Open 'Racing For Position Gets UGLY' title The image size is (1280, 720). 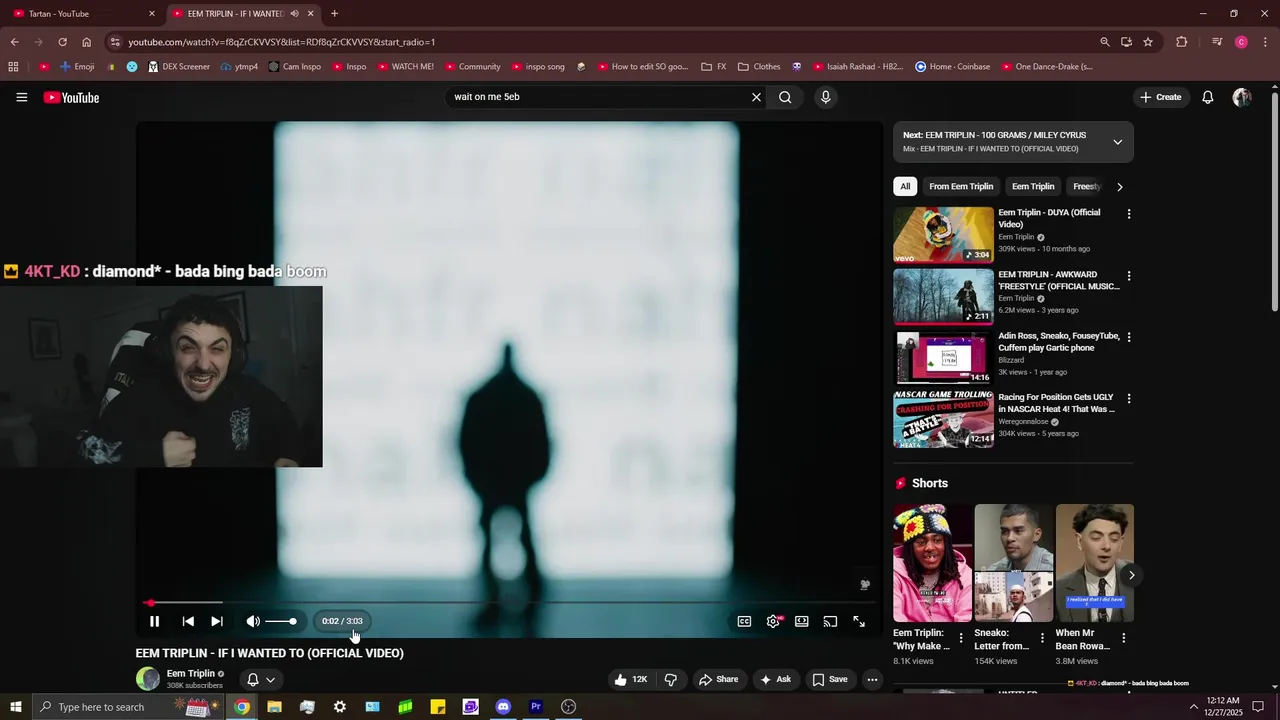[1056, 403]
